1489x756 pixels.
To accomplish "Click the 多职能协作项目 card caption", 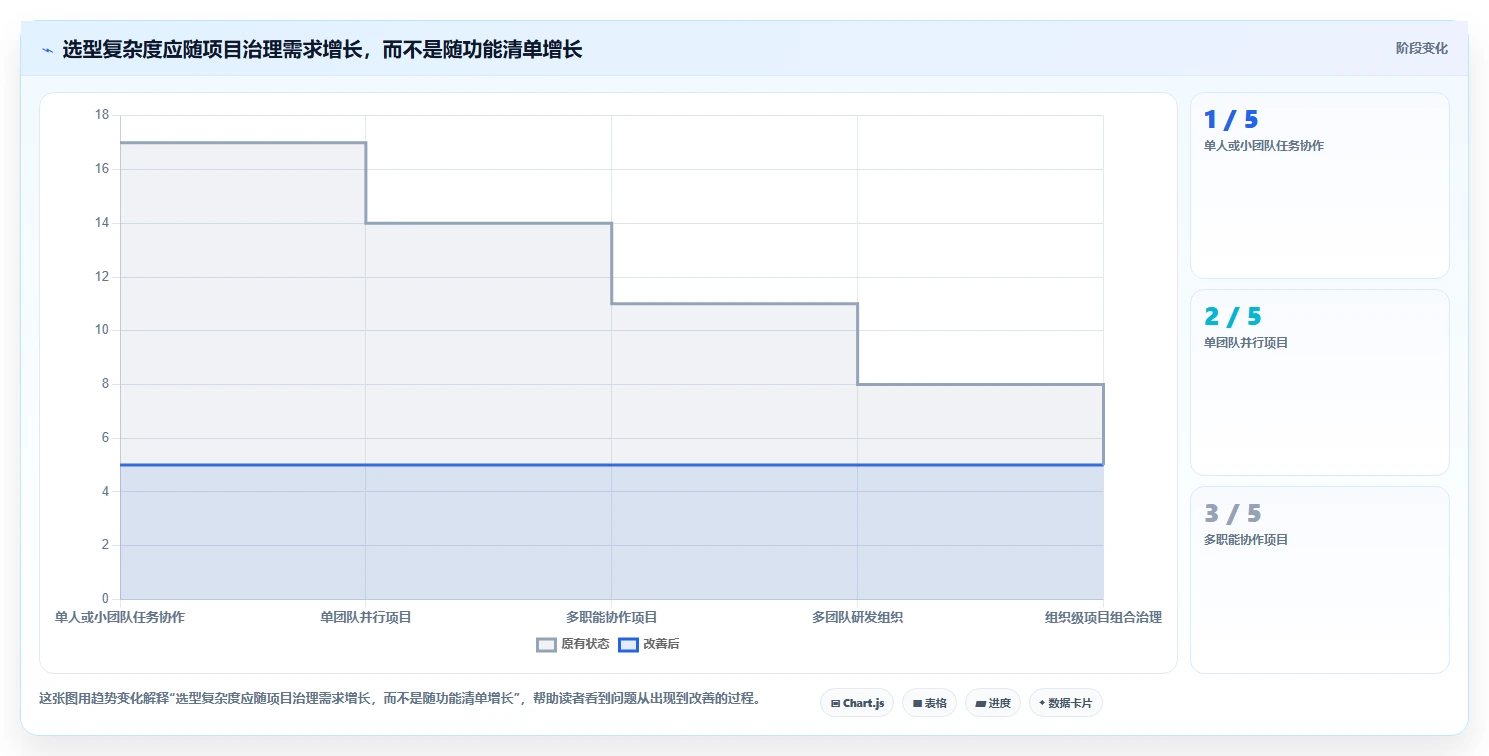I will [x=1246, y=540].
